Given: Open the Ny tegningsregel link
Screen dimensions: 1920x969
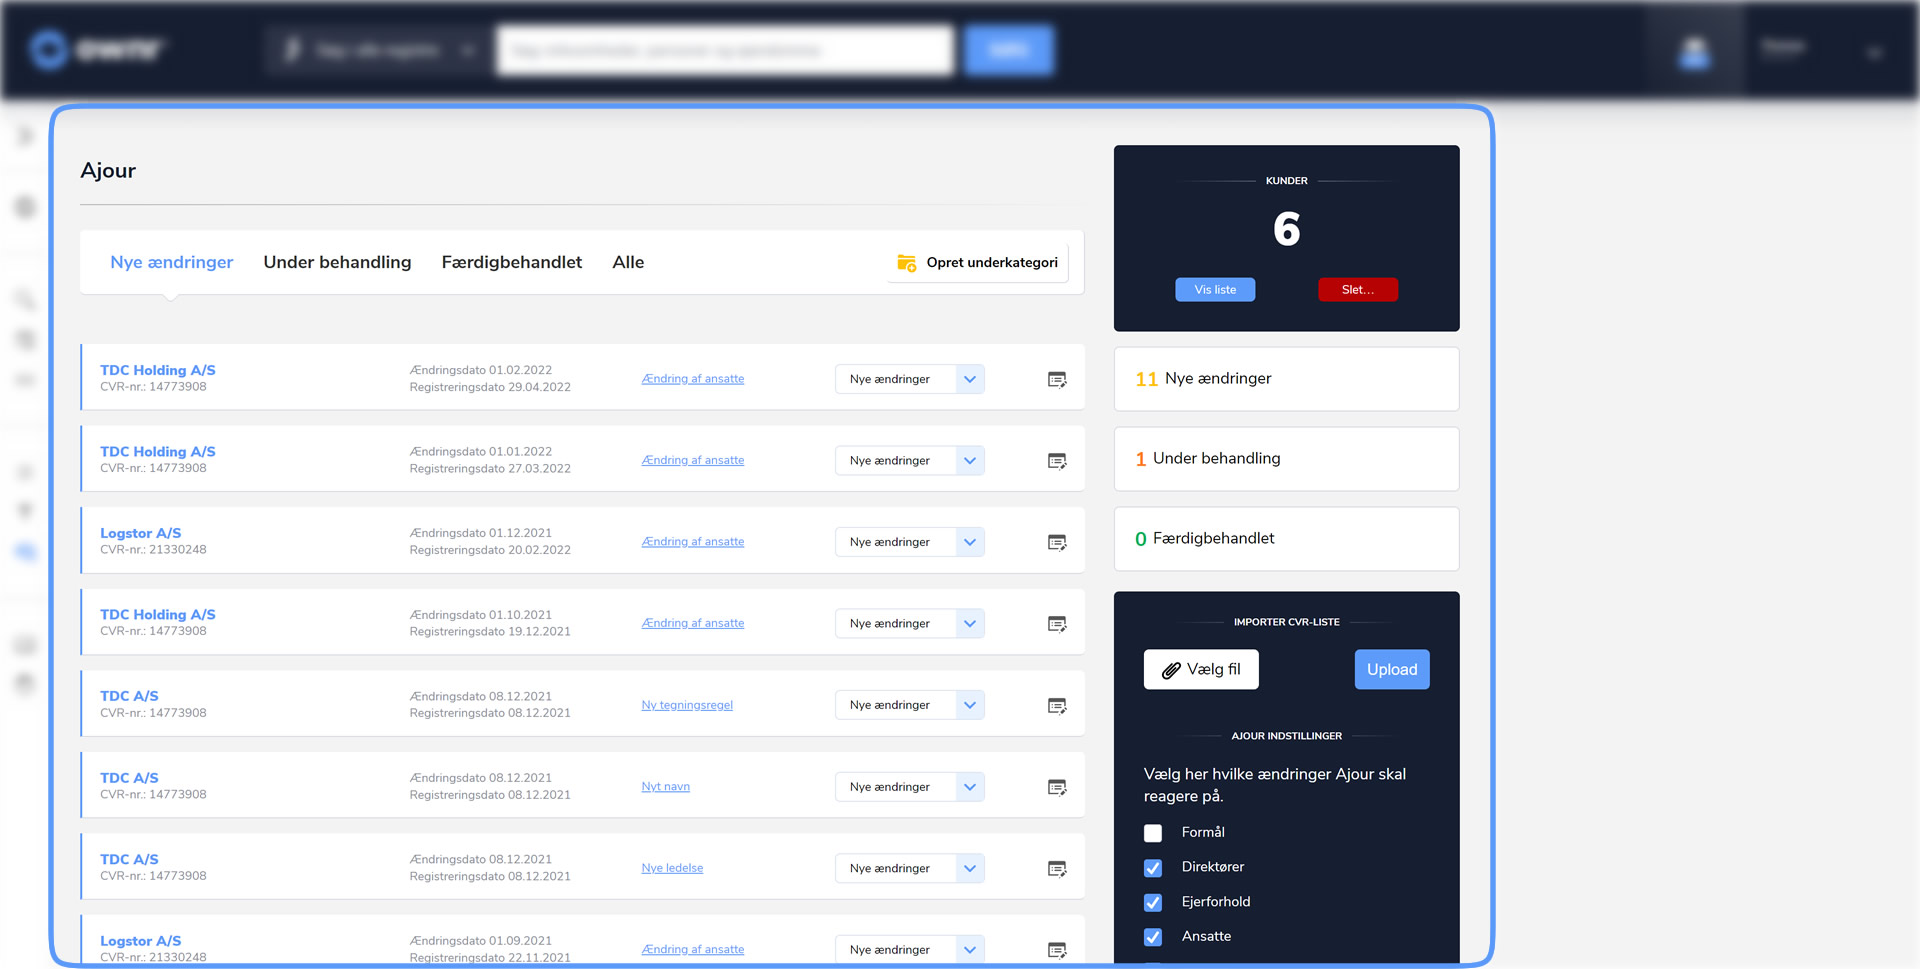Looking at the screenshot, I should [x=687, y=705].
